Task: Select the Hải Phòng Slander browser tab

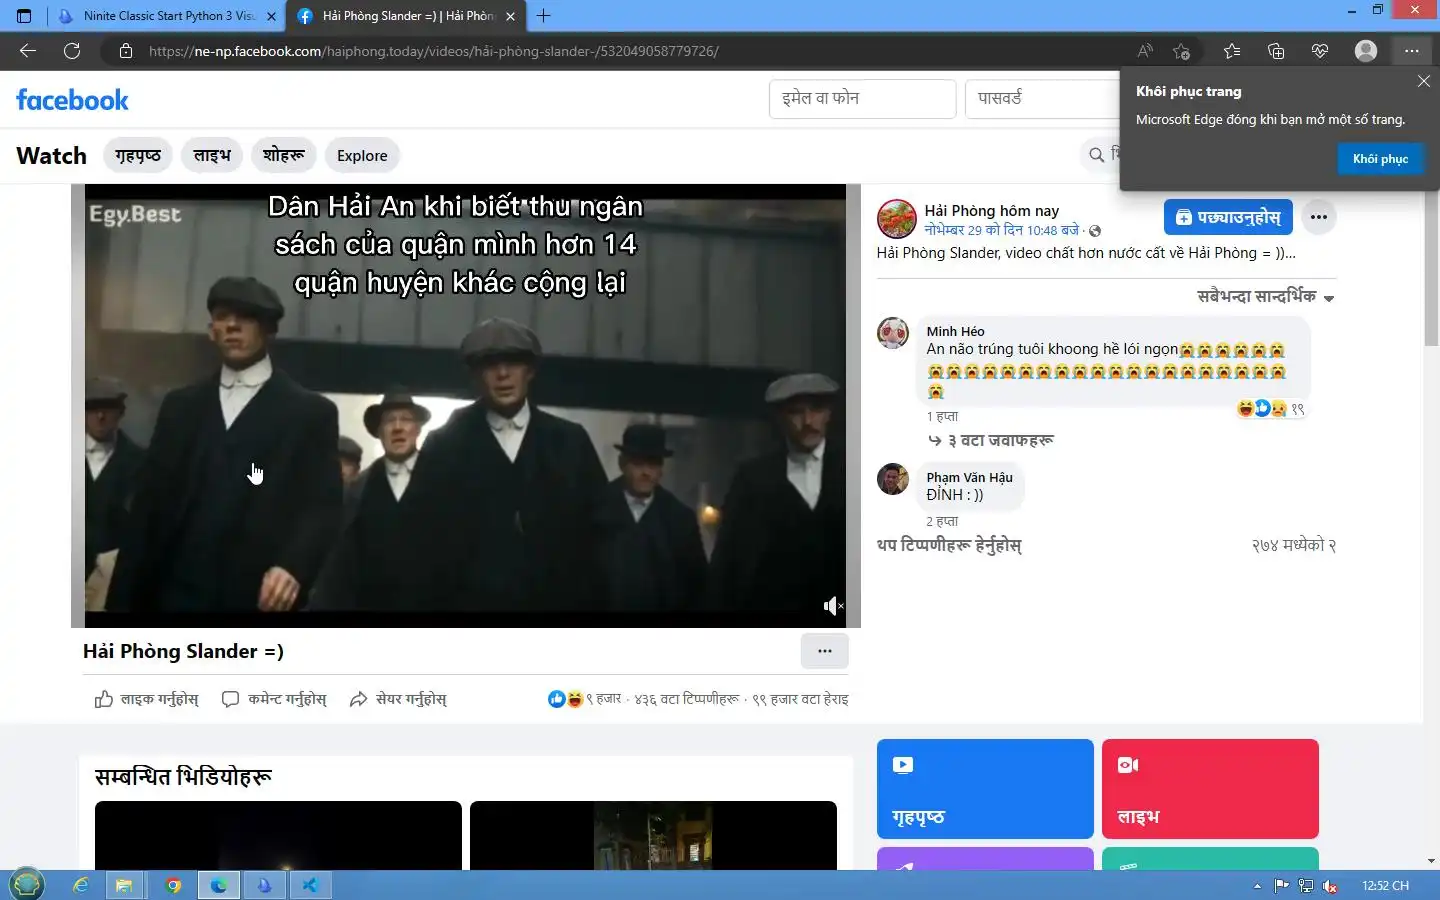Action: tap(405, 16)
